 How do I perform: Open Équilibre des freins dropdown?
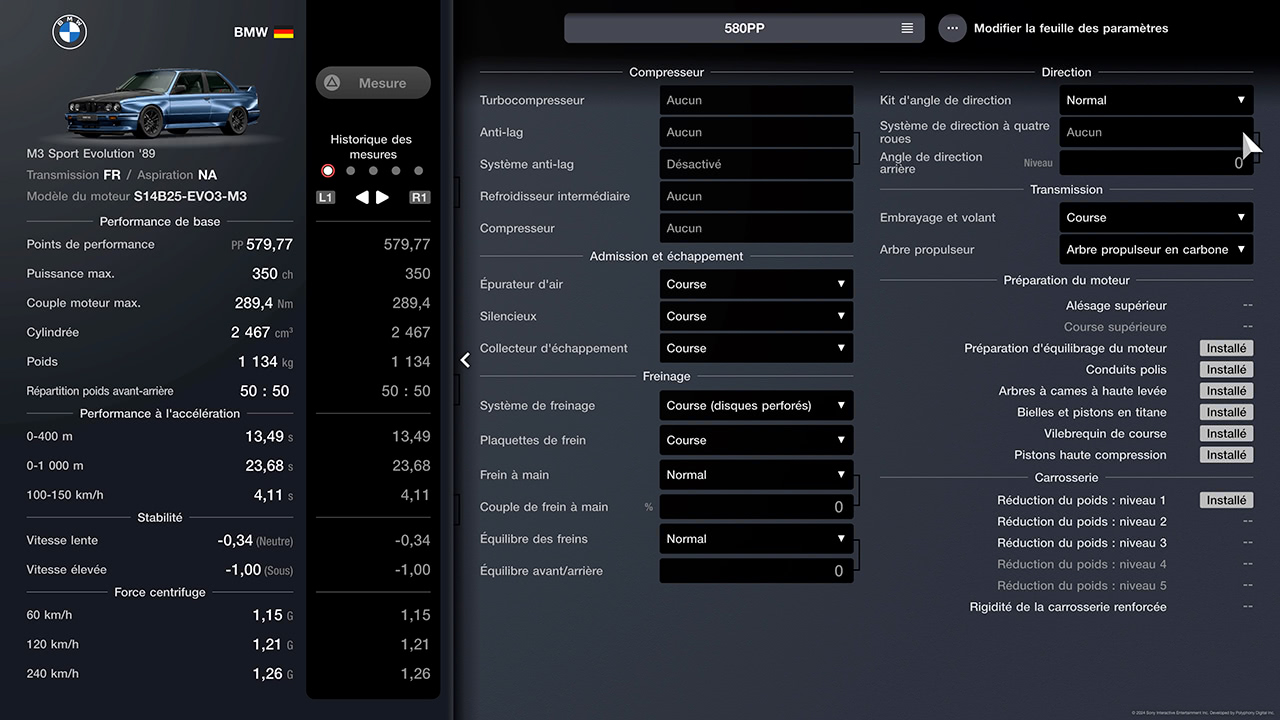756,539
